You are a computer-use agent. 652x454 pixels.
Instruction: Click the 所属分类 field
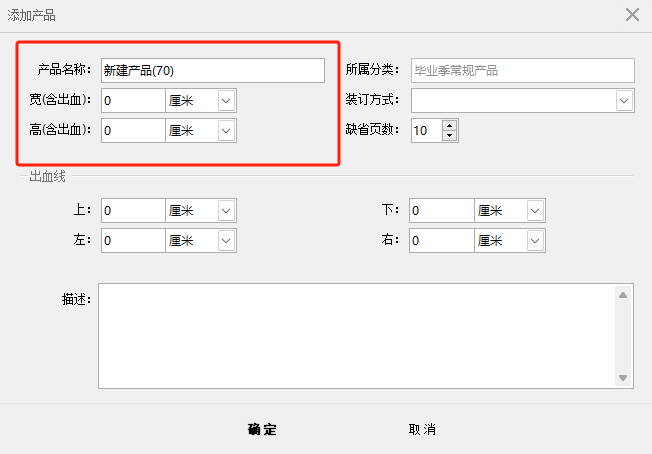(x=523, y=70)
